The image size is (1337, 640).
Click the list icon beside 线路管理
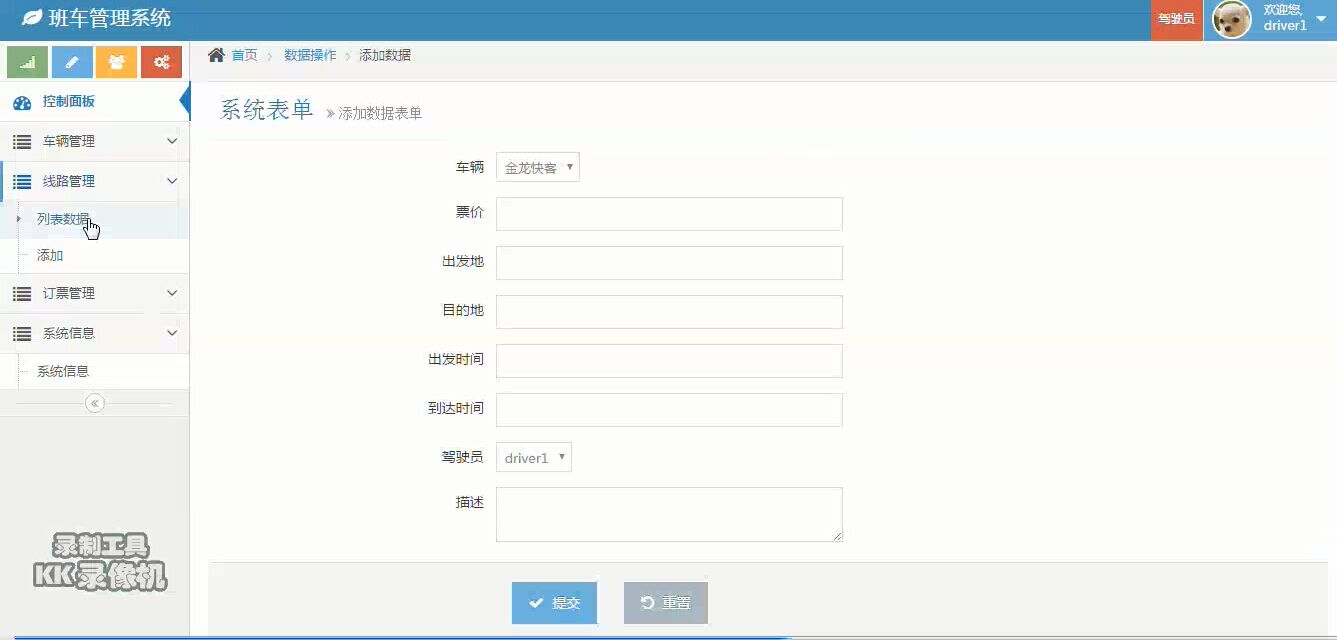click(22, 182)
